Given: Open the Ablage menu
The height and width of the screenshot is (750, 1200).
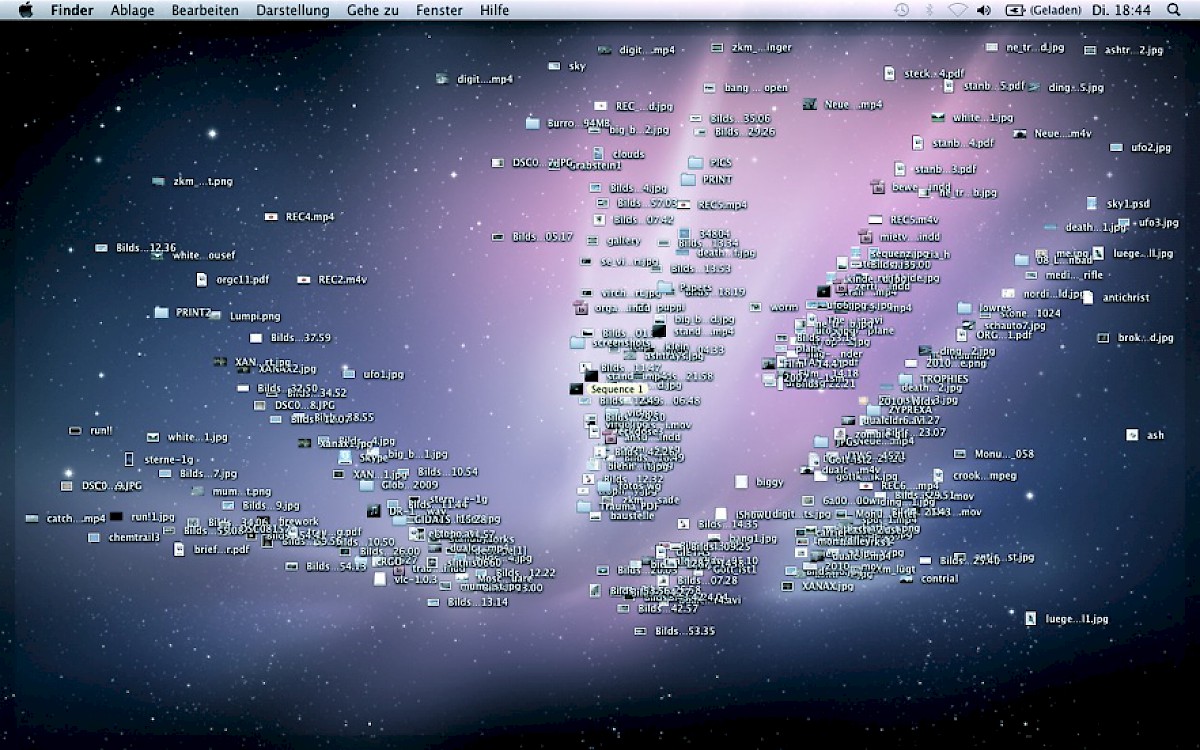Looking at the screenshot, I should coord(132,10).
